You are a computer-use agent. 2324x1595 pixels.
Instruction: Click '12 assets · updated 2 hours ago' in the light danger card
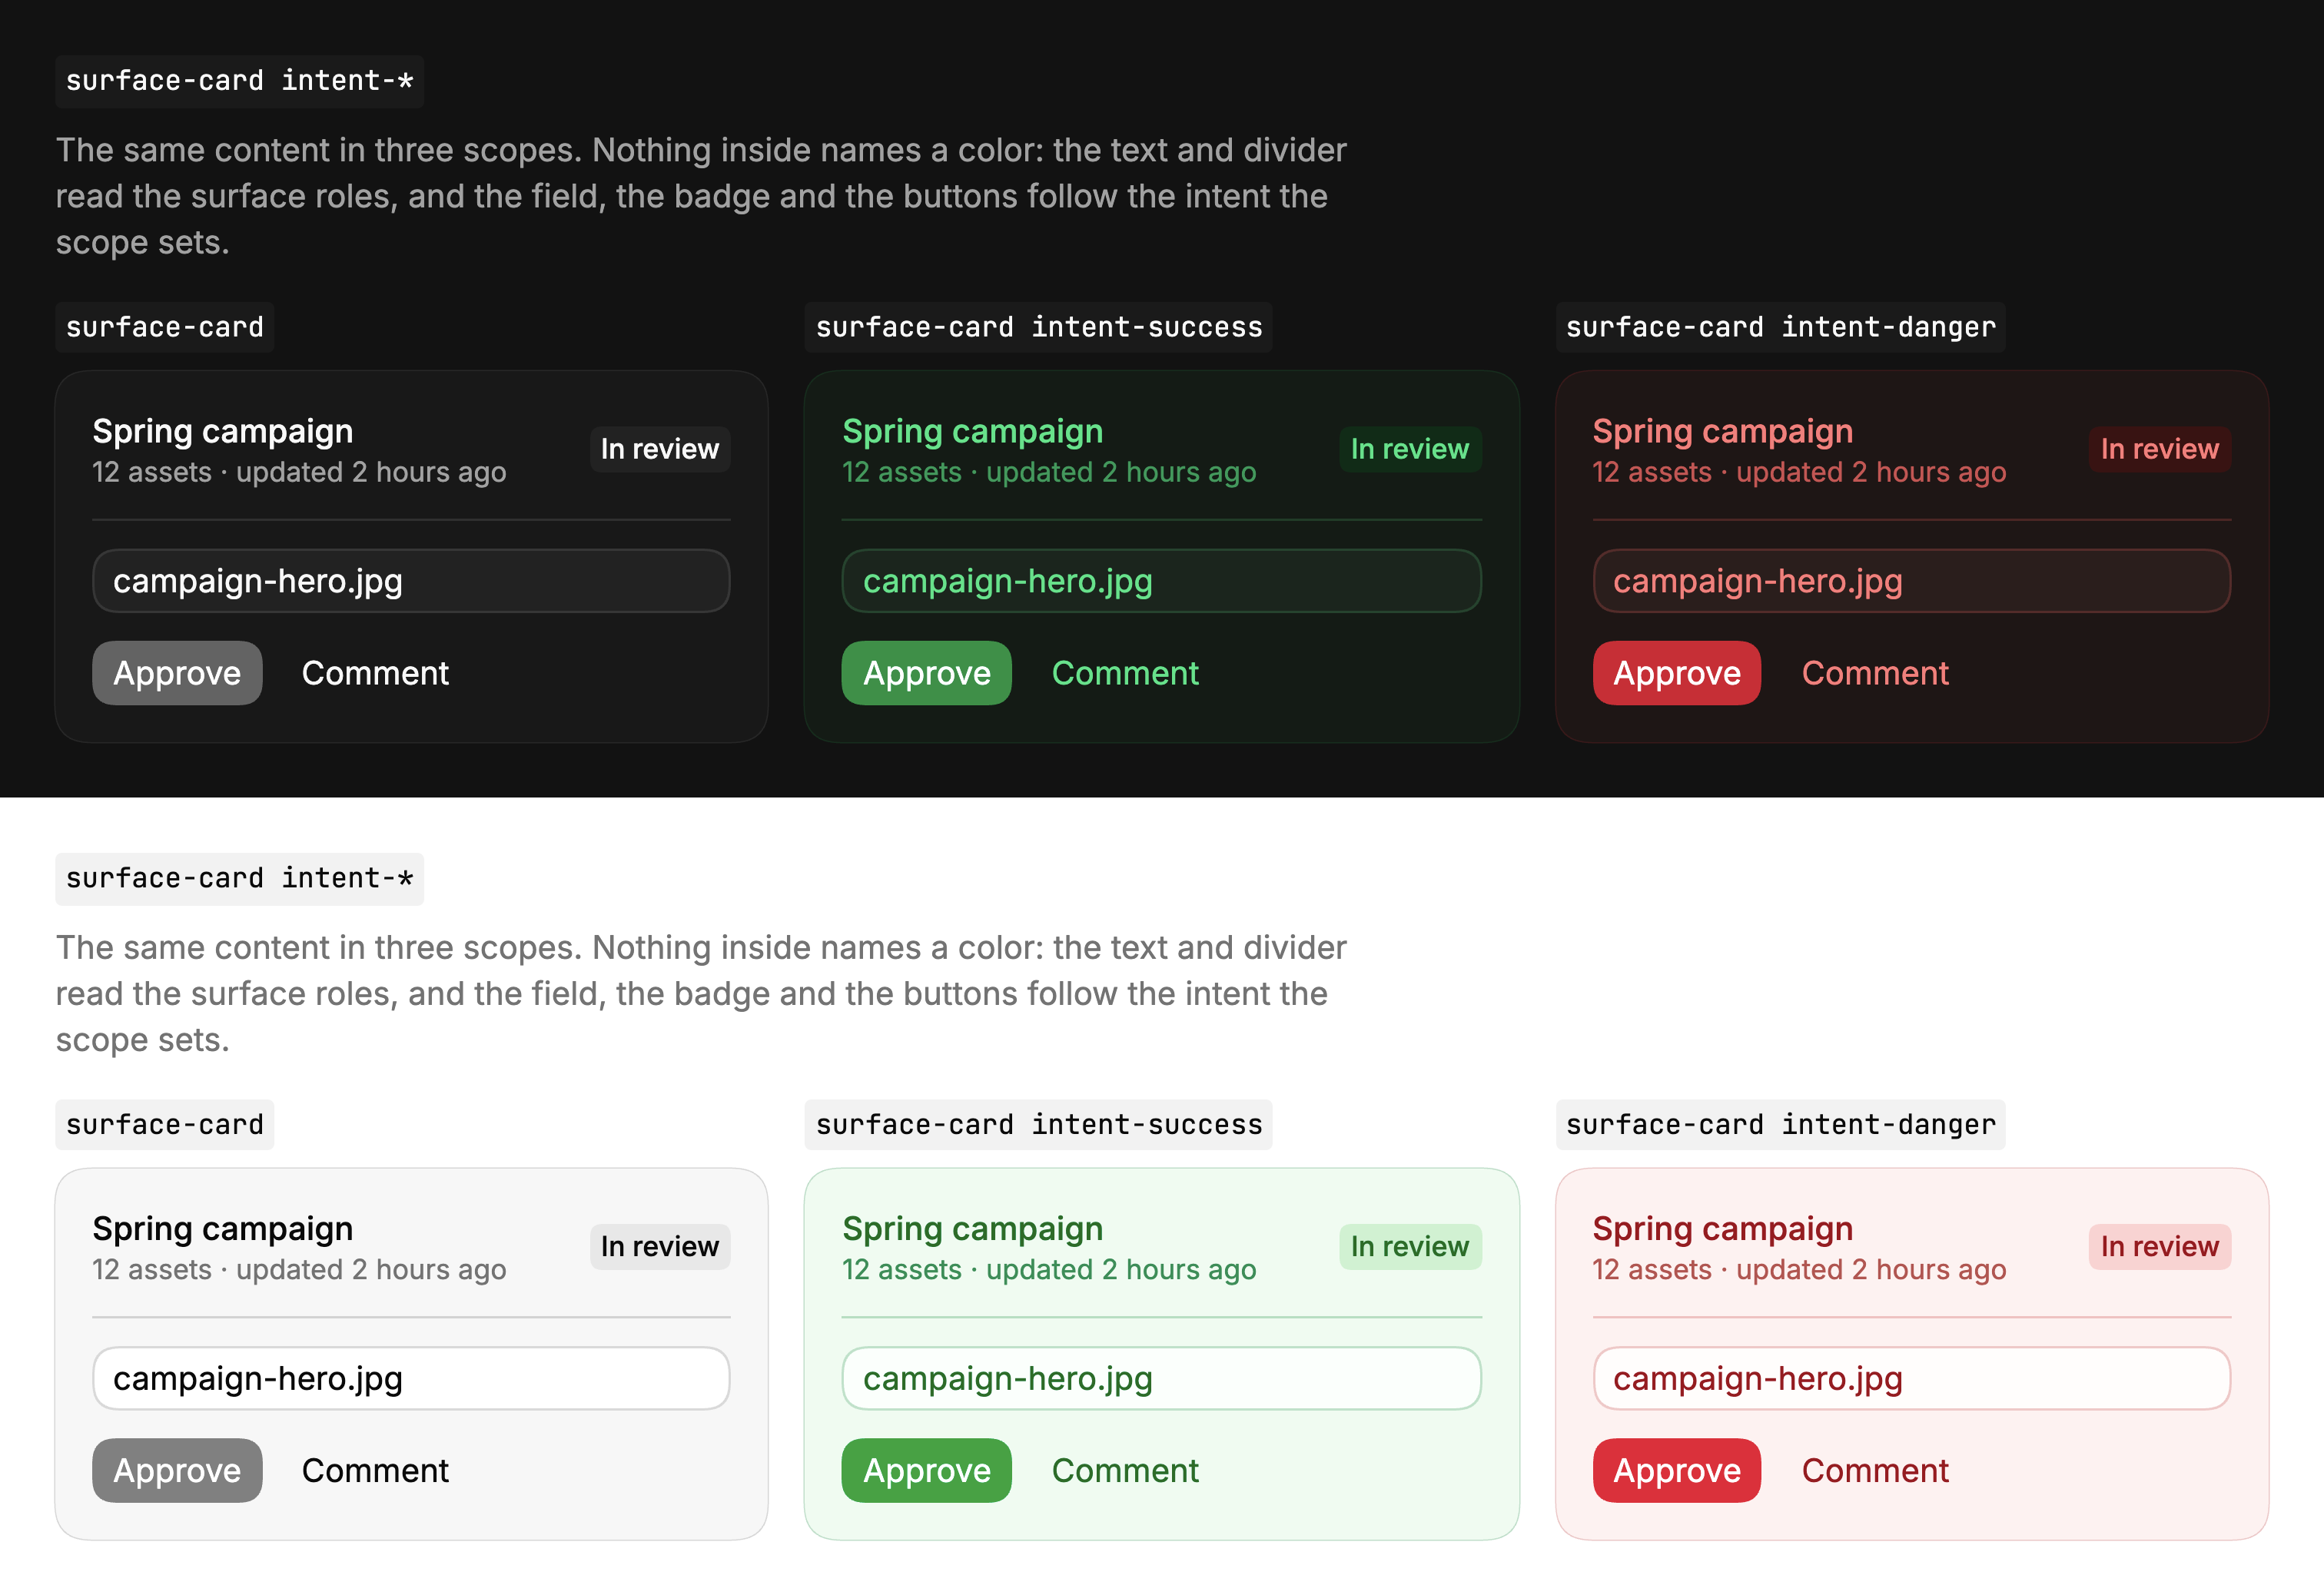pyautogui.click(x=1799, y=1269)
